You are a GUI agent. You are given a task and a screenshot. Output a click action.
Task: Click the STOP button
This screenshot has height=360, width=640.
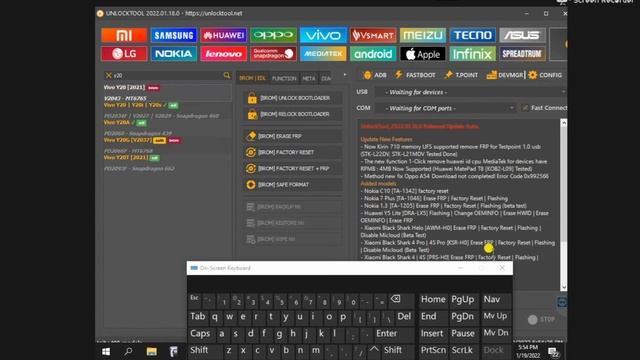coord(542,320)
